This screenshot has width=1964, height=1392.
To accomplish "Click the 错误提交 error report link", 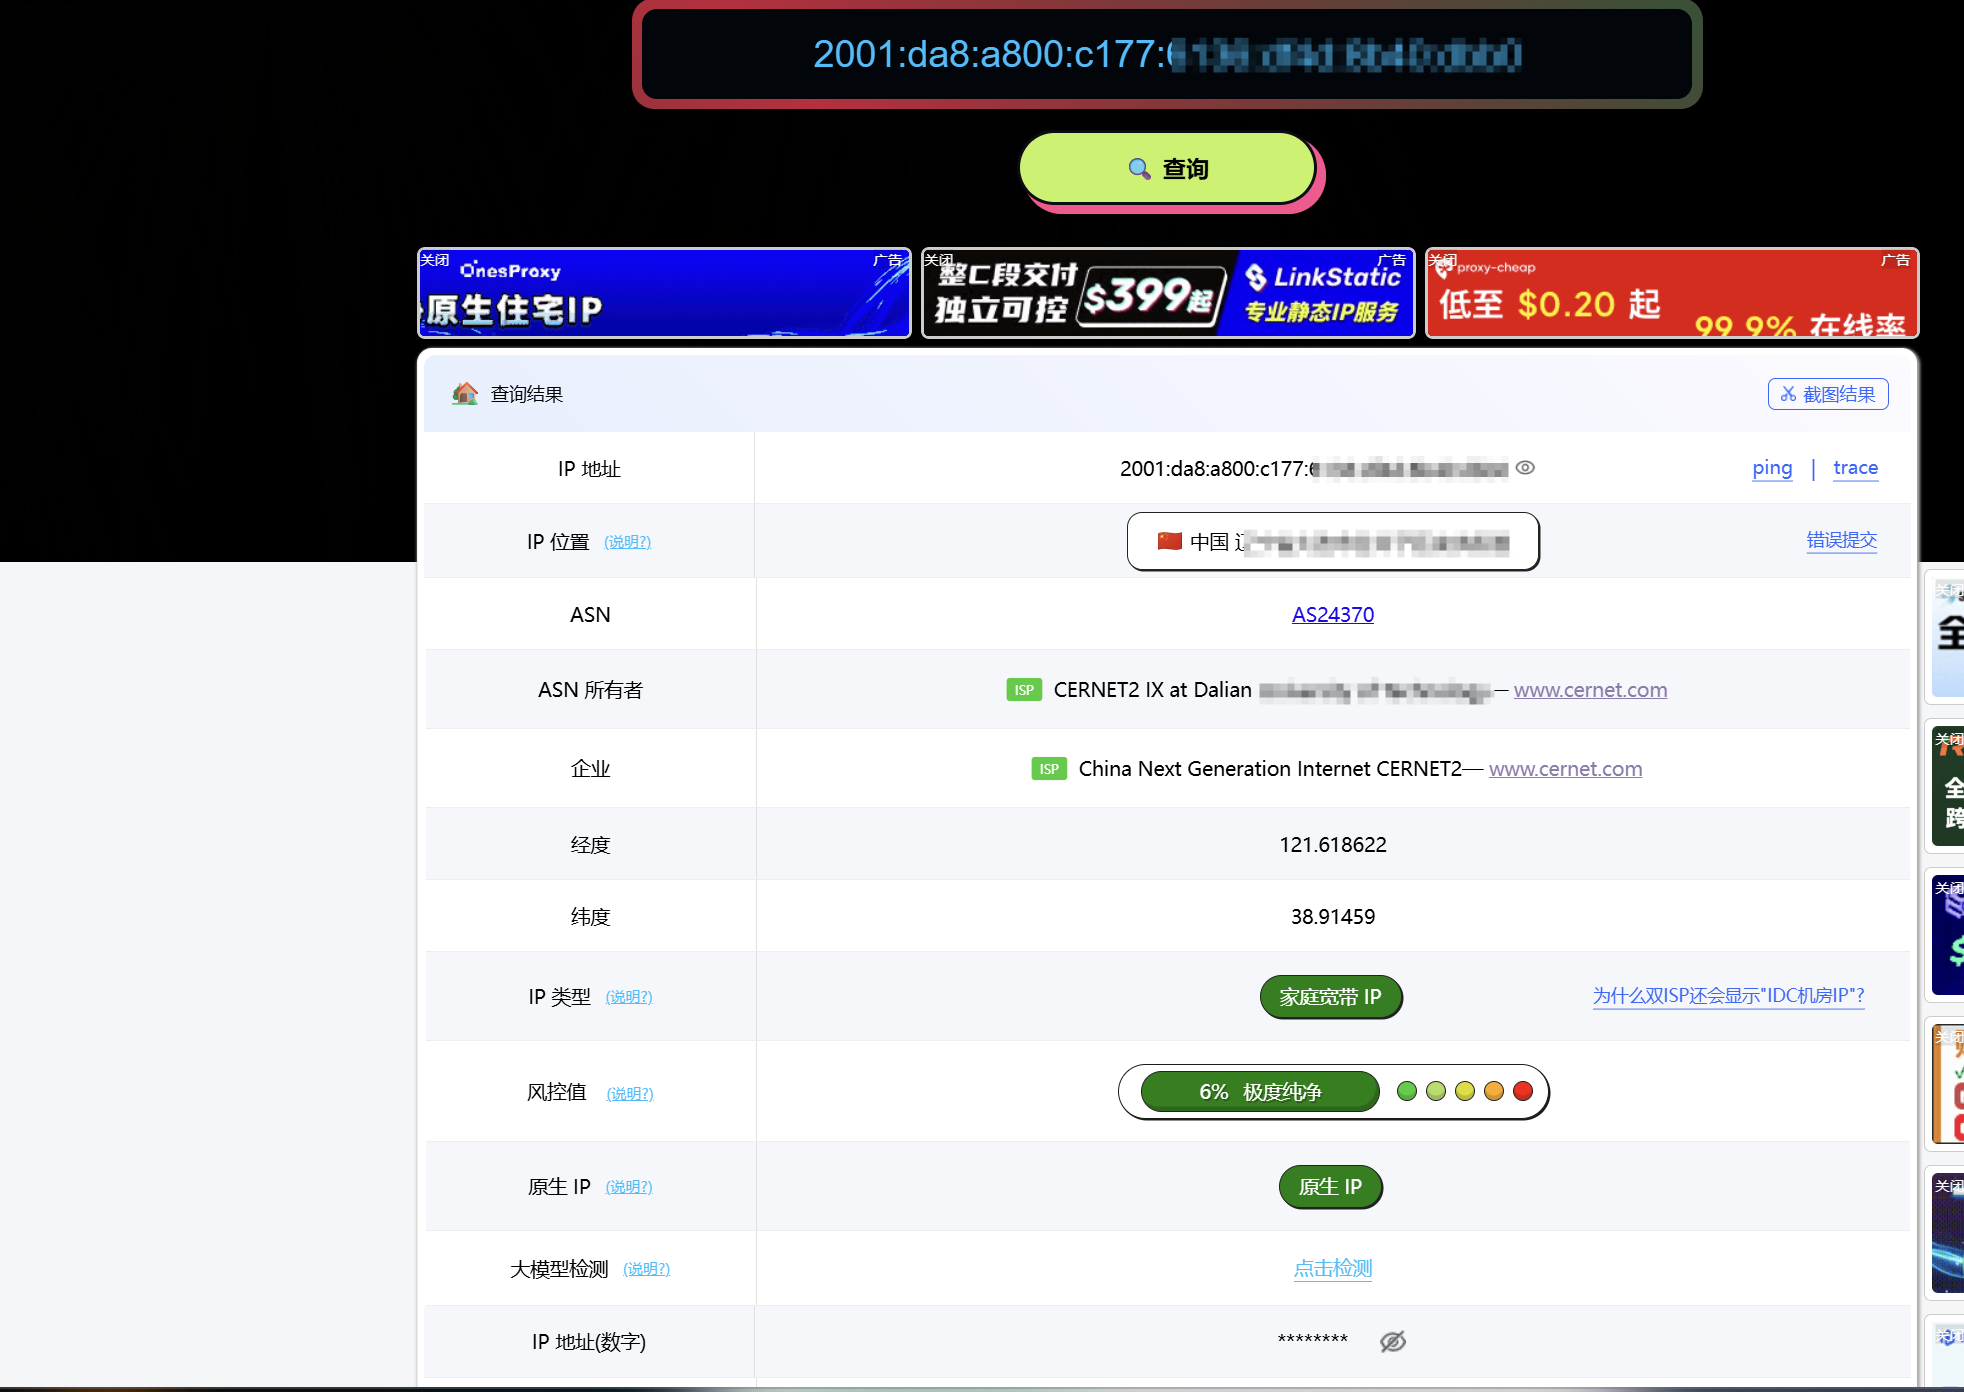I will click(1842, 541).
